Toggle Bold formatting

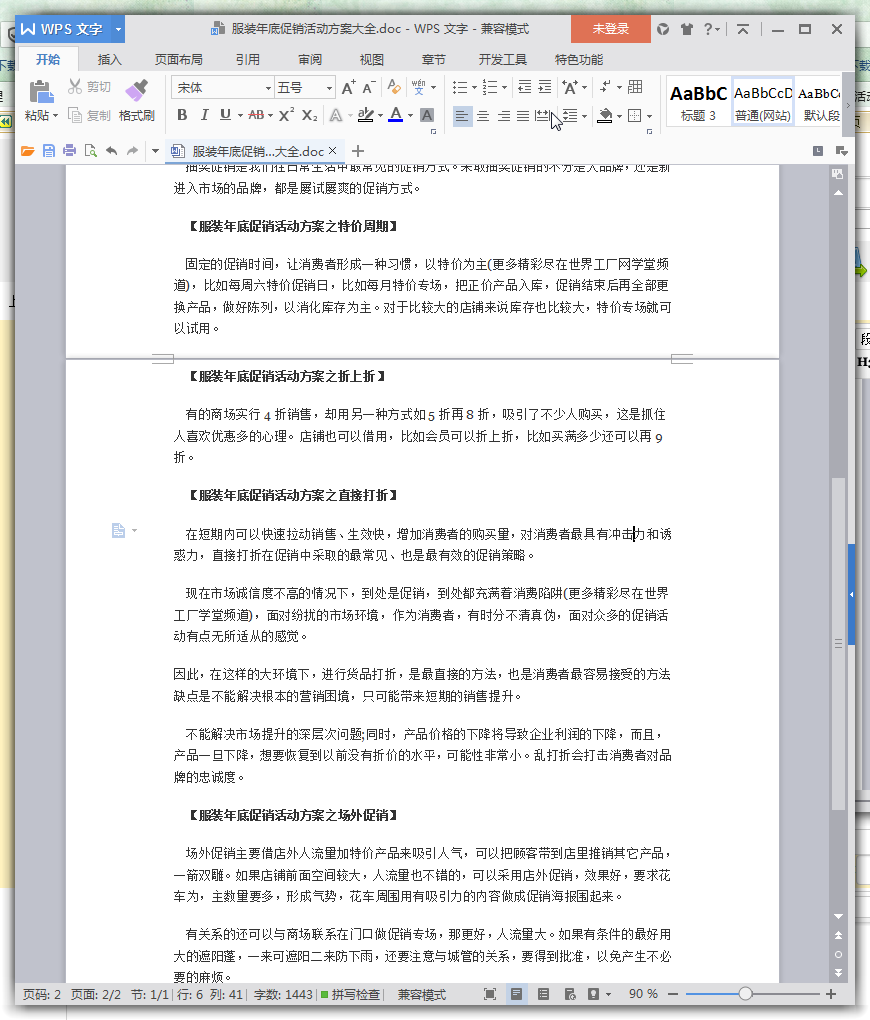tap(182, 115)
